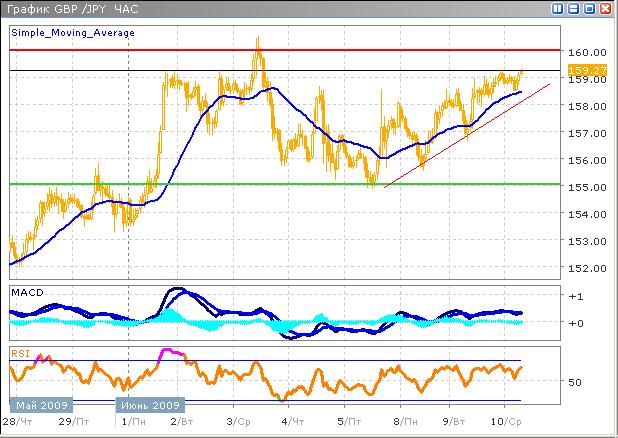Click the 4/Чт date label
618x438 pixels.
coord(293,421)
